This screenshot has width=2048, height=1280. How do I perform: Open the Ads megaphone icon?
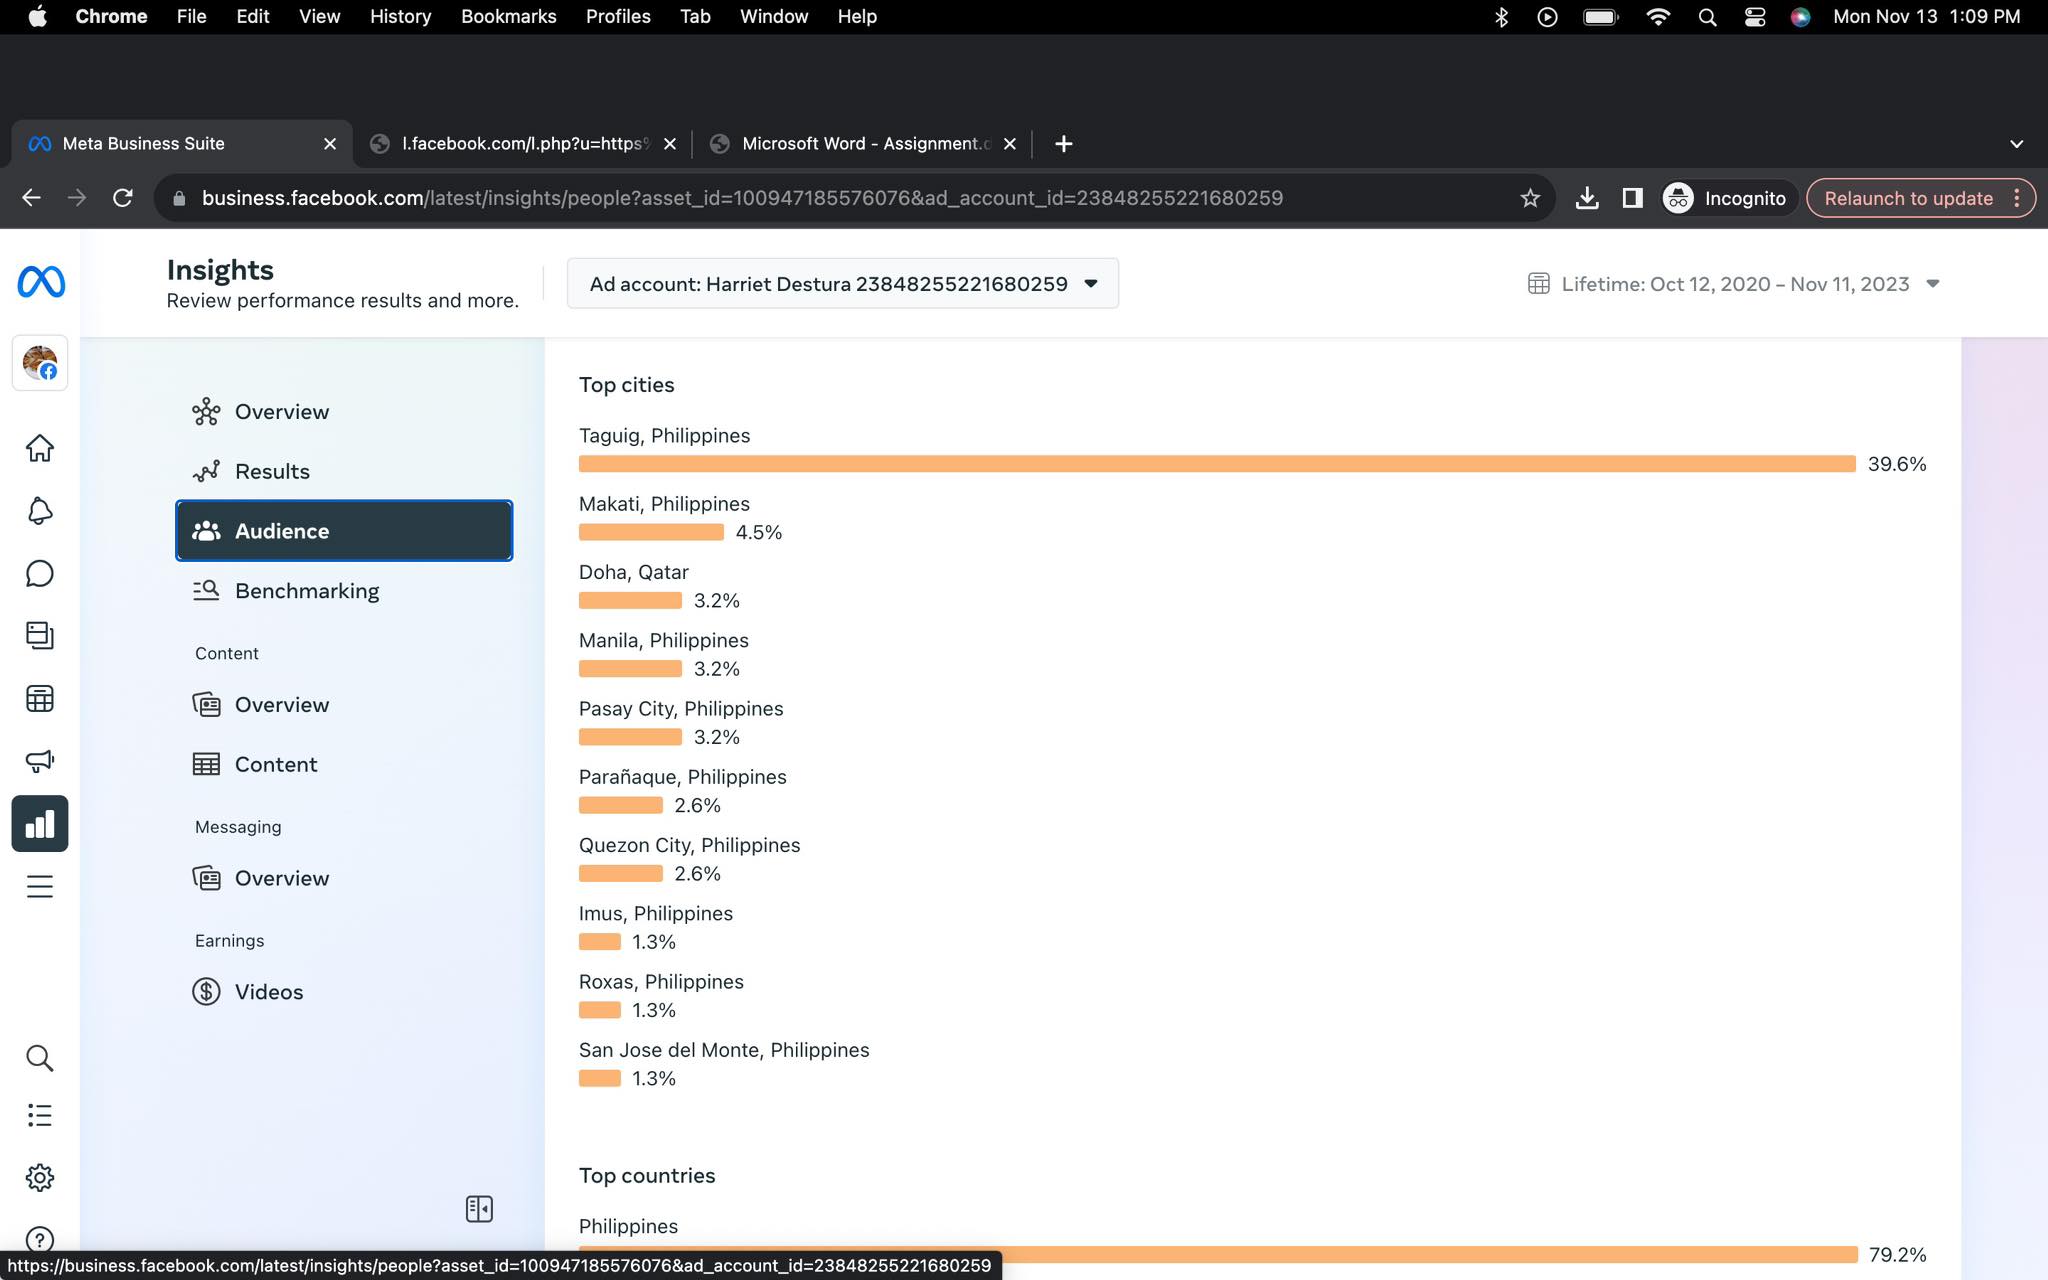point(39,761)
